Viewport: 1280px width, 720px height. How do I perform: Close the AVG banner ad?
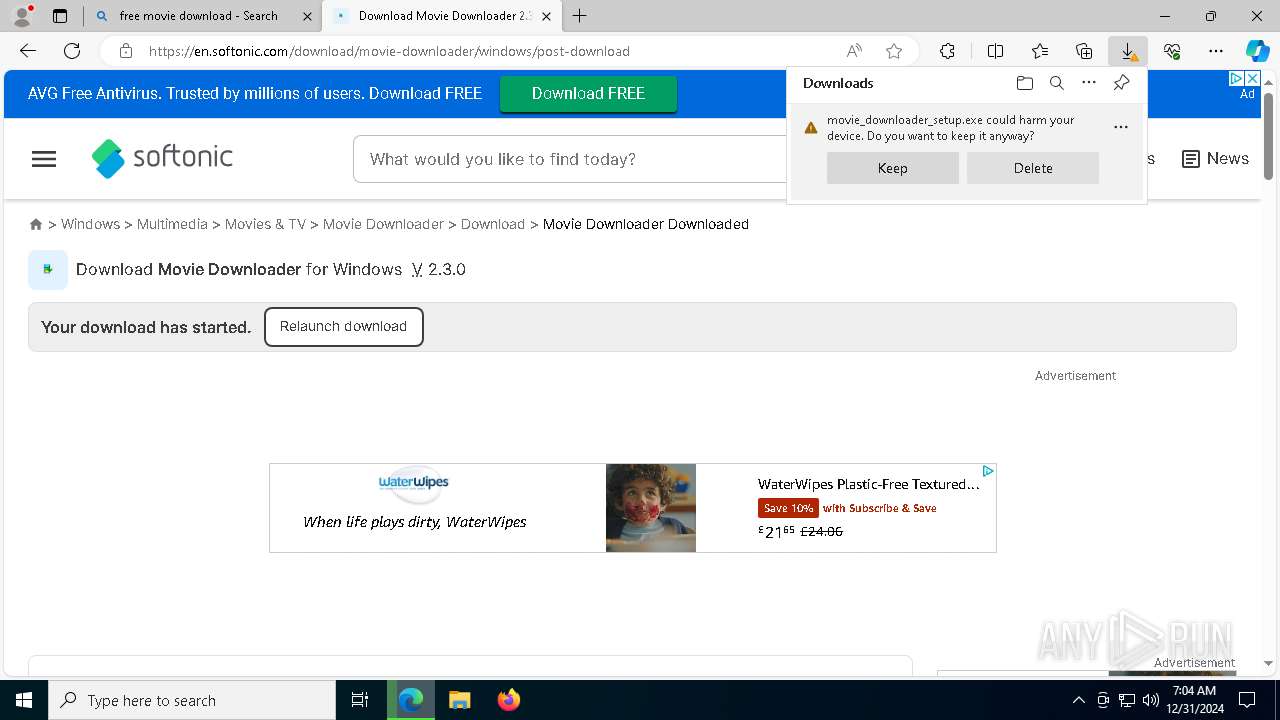1252,78
